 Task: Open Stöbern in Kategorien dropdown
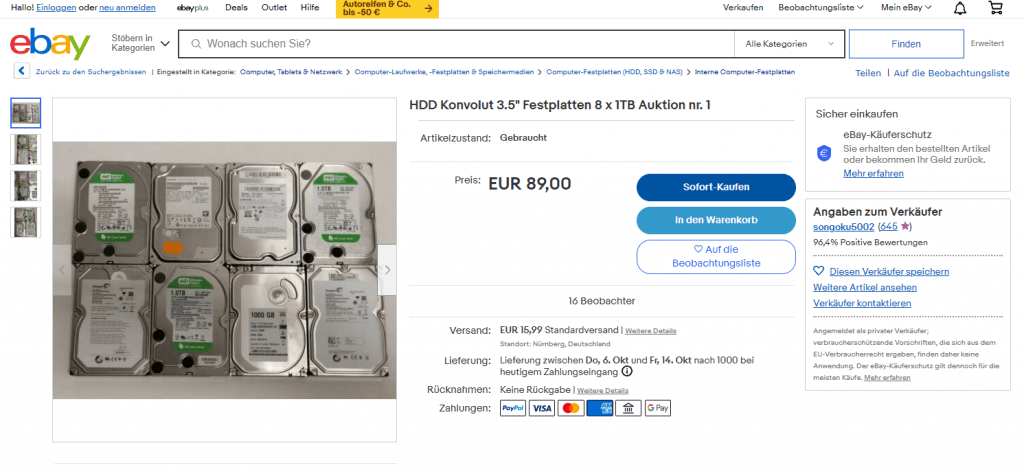point(139,44)
